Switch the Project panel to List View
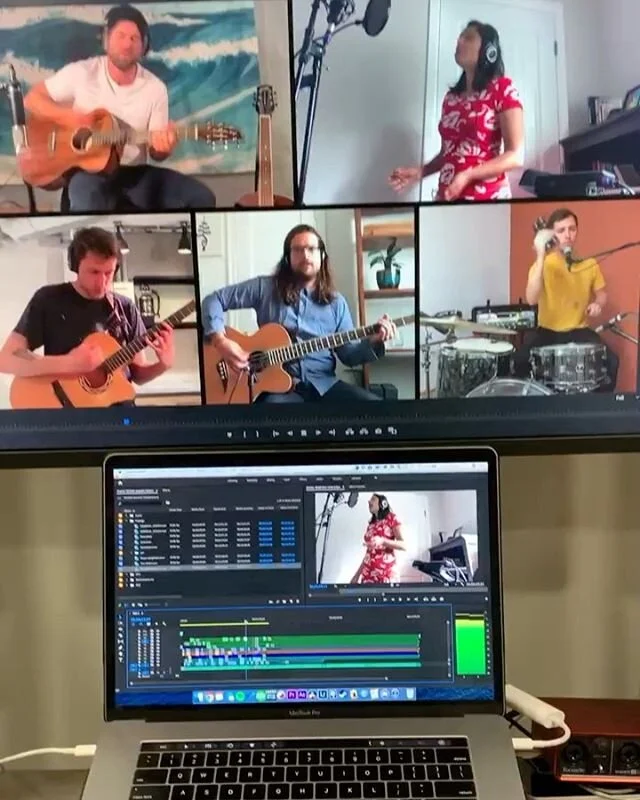Image resolution: width=640 pixels, height=800 pixels. [x=126, y=605]
